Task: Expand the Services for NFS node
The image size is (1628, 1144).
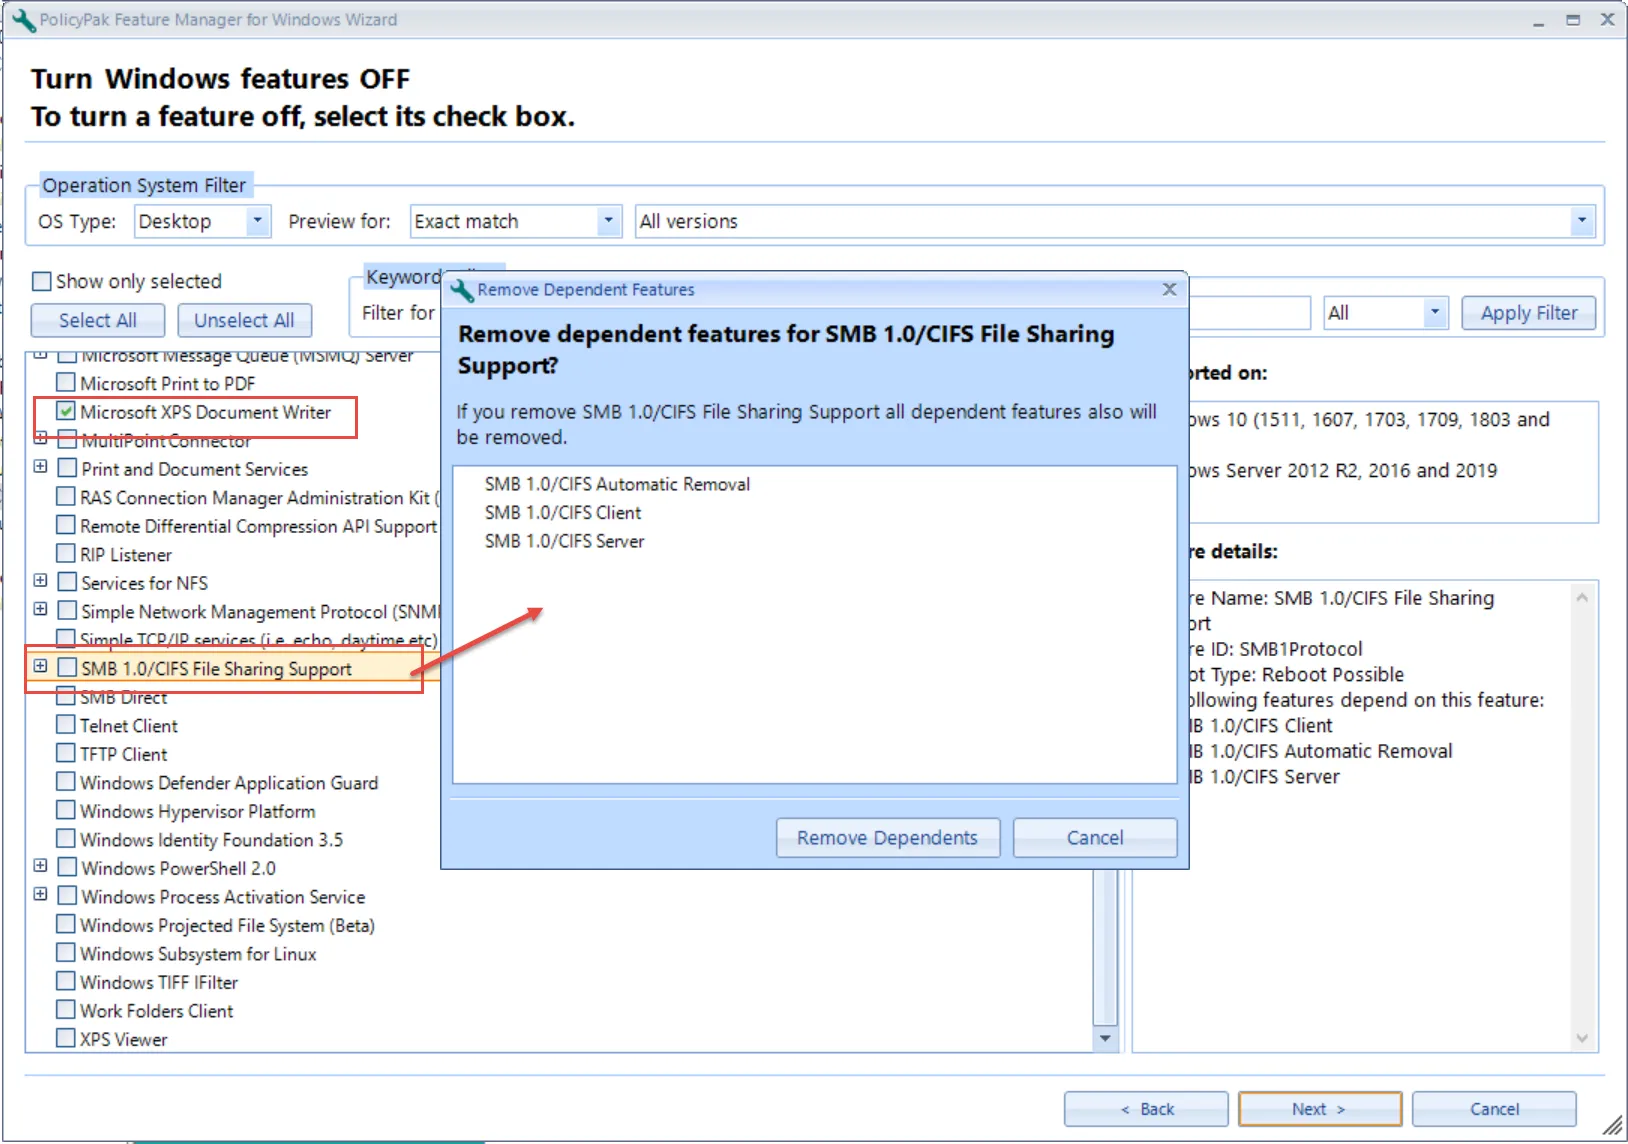Action: click(x=41, y=580)
